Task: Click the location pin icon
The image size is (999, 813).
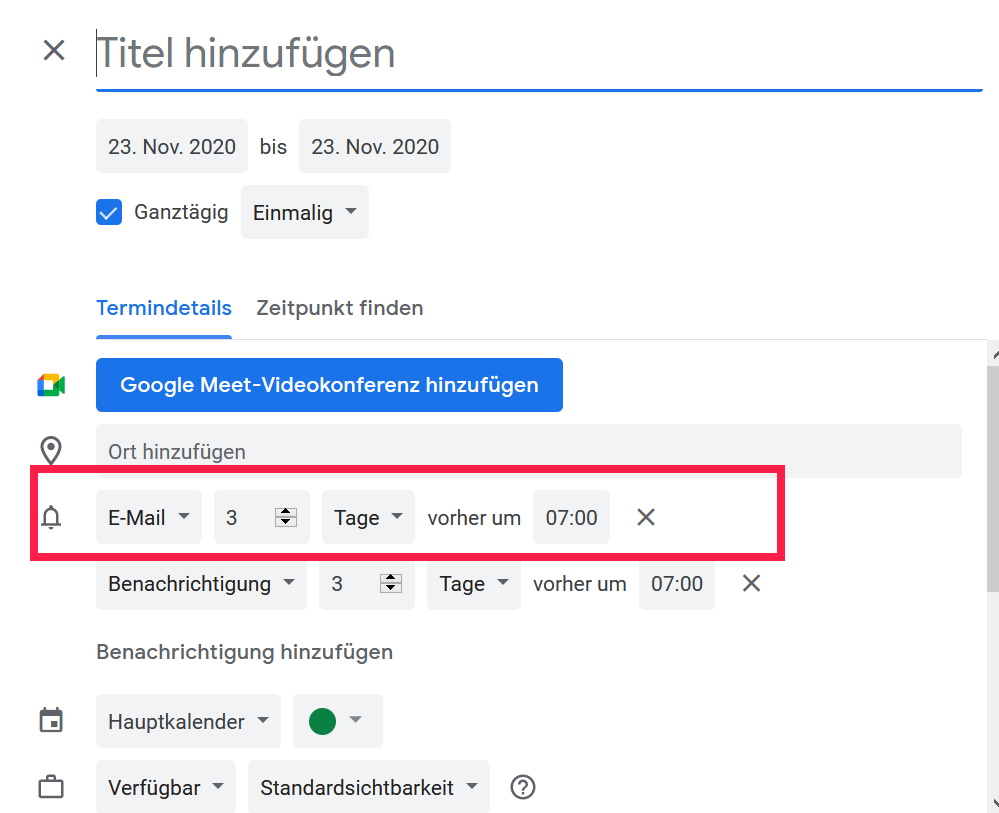Action: pyautogui.click(x=51, y=451)
